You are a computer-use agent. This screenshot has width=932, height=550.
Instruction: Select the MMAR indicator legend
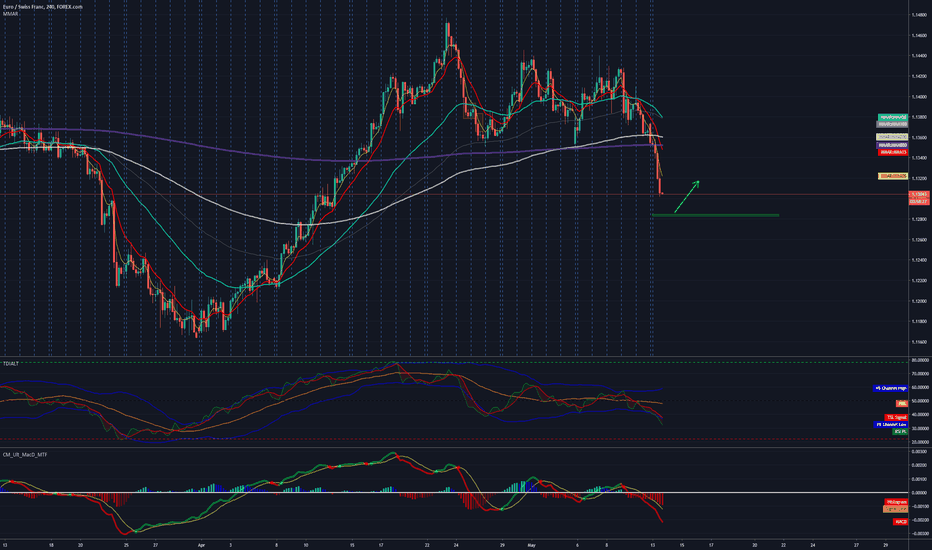10,13
